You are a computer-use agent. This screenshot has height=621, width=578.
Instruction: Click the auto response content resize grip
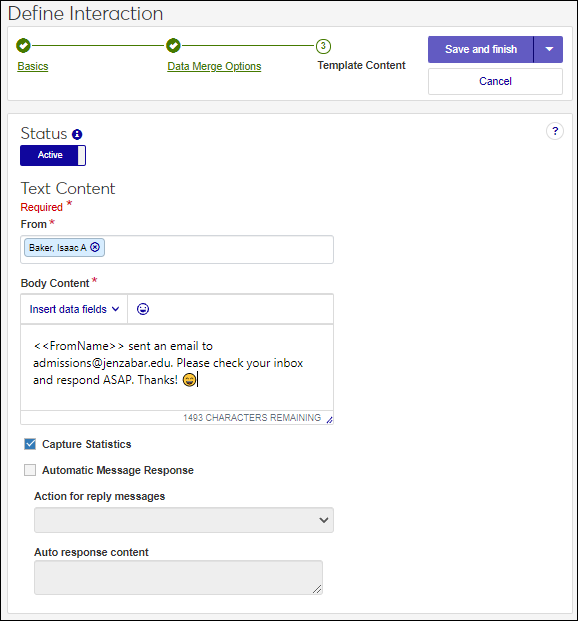click(x=317, y=589)
